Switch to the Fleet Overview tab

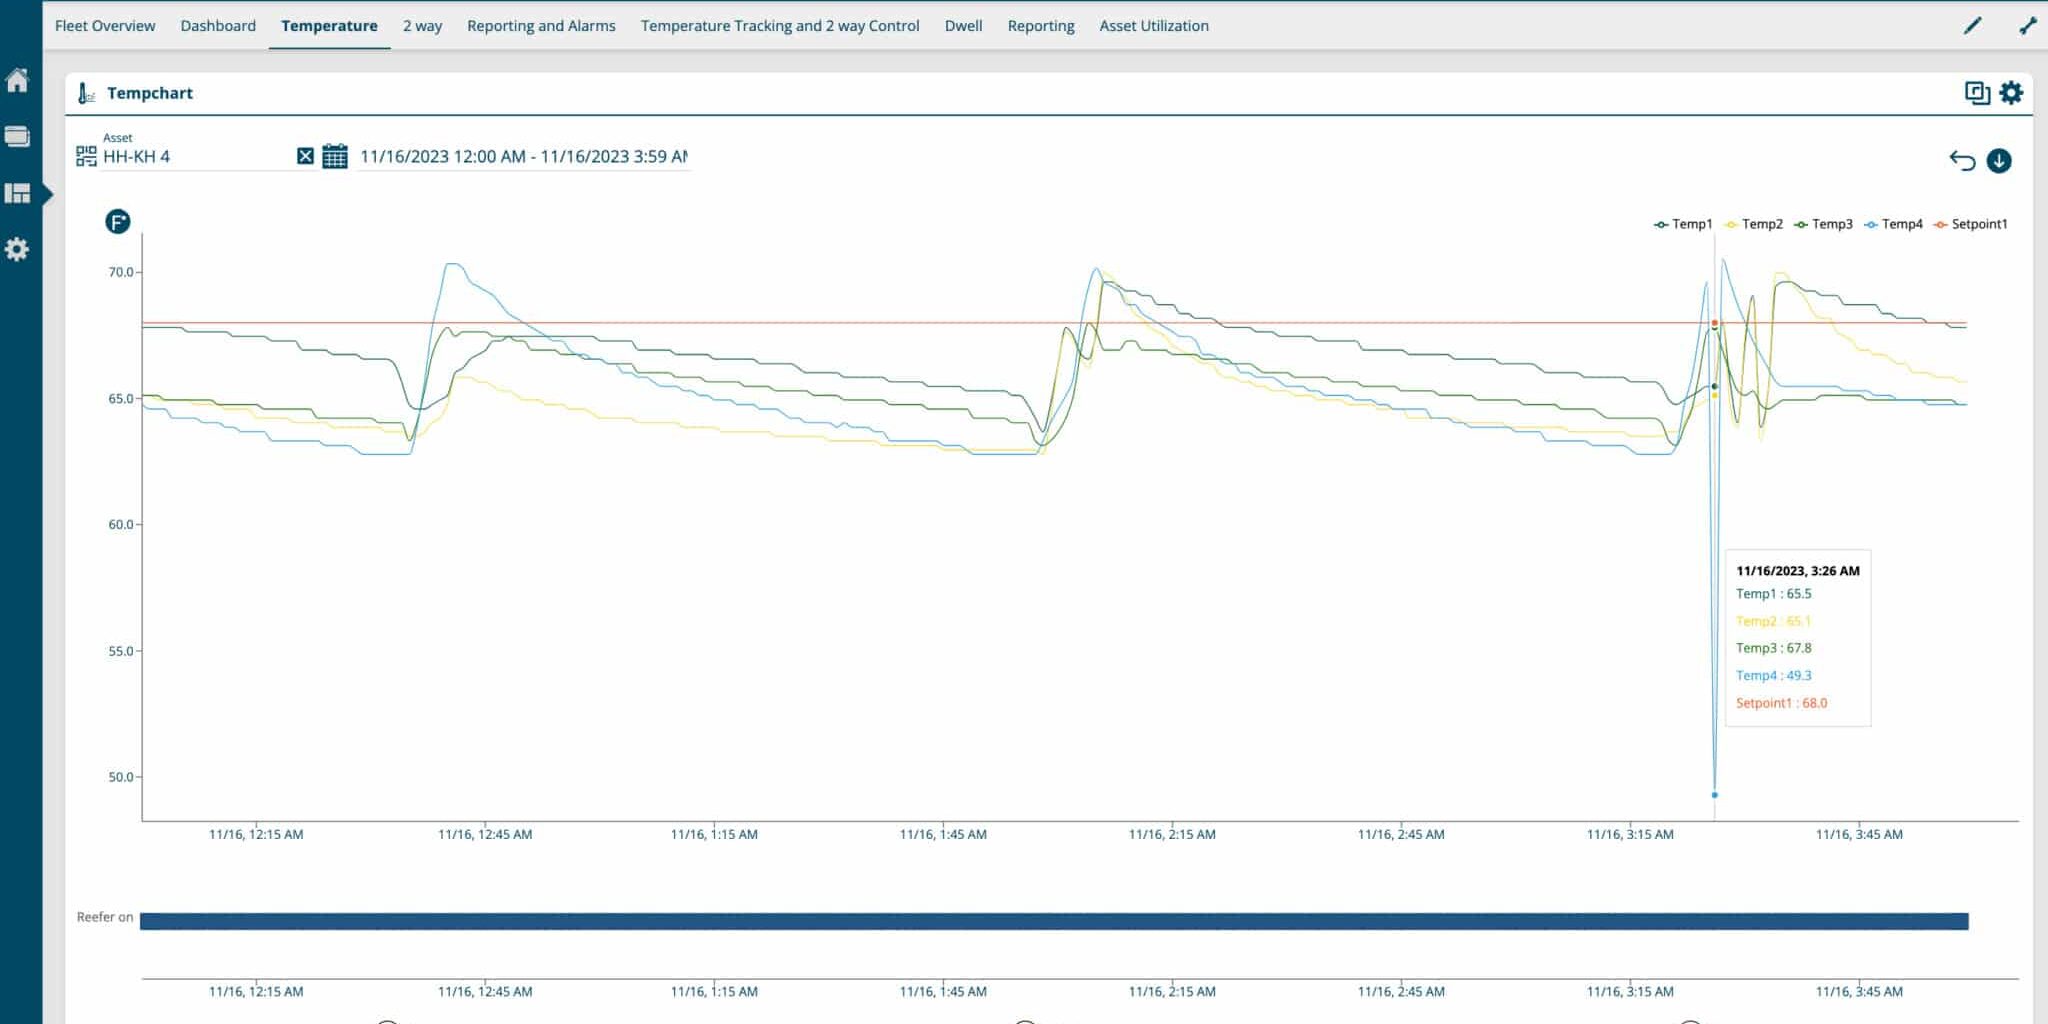[105, 26]
